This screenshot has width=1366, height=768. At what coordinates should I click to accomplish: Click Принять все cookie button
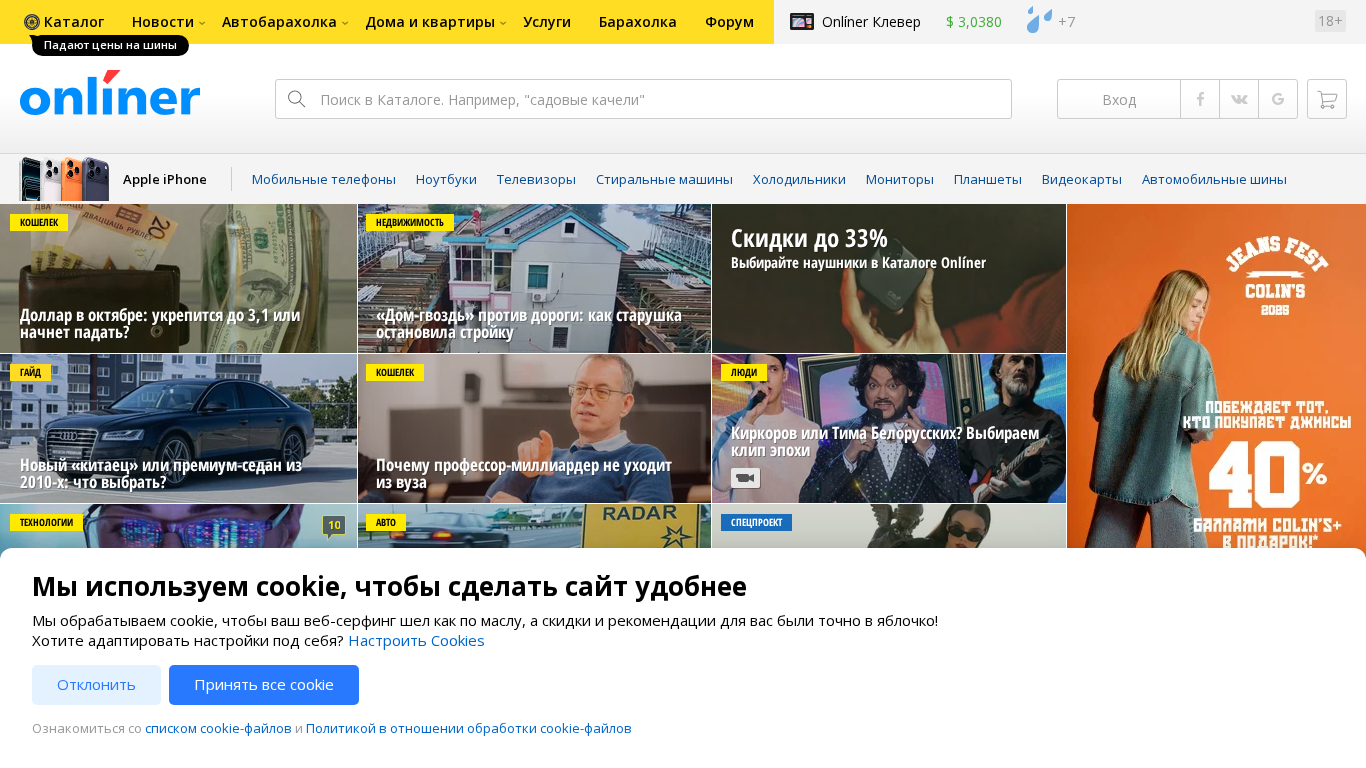pos(264,685)
